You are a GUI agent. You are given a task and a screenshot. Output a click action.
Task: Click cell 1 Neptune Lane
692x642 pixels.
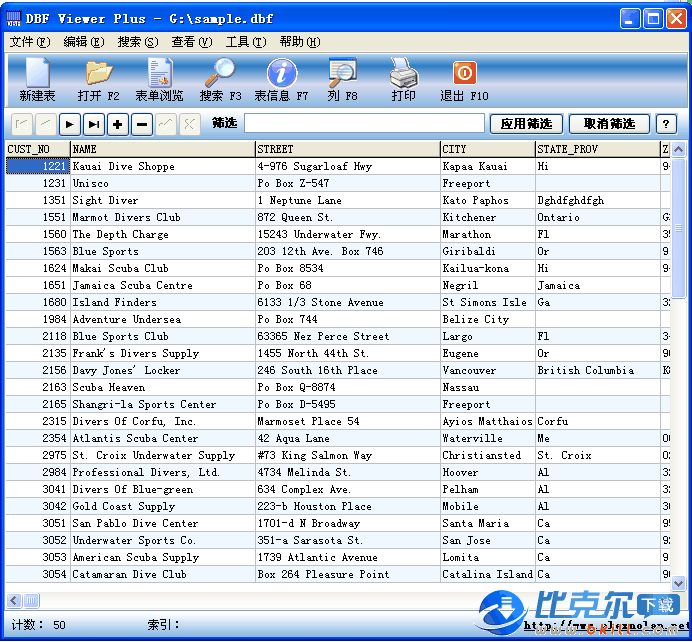348,200
